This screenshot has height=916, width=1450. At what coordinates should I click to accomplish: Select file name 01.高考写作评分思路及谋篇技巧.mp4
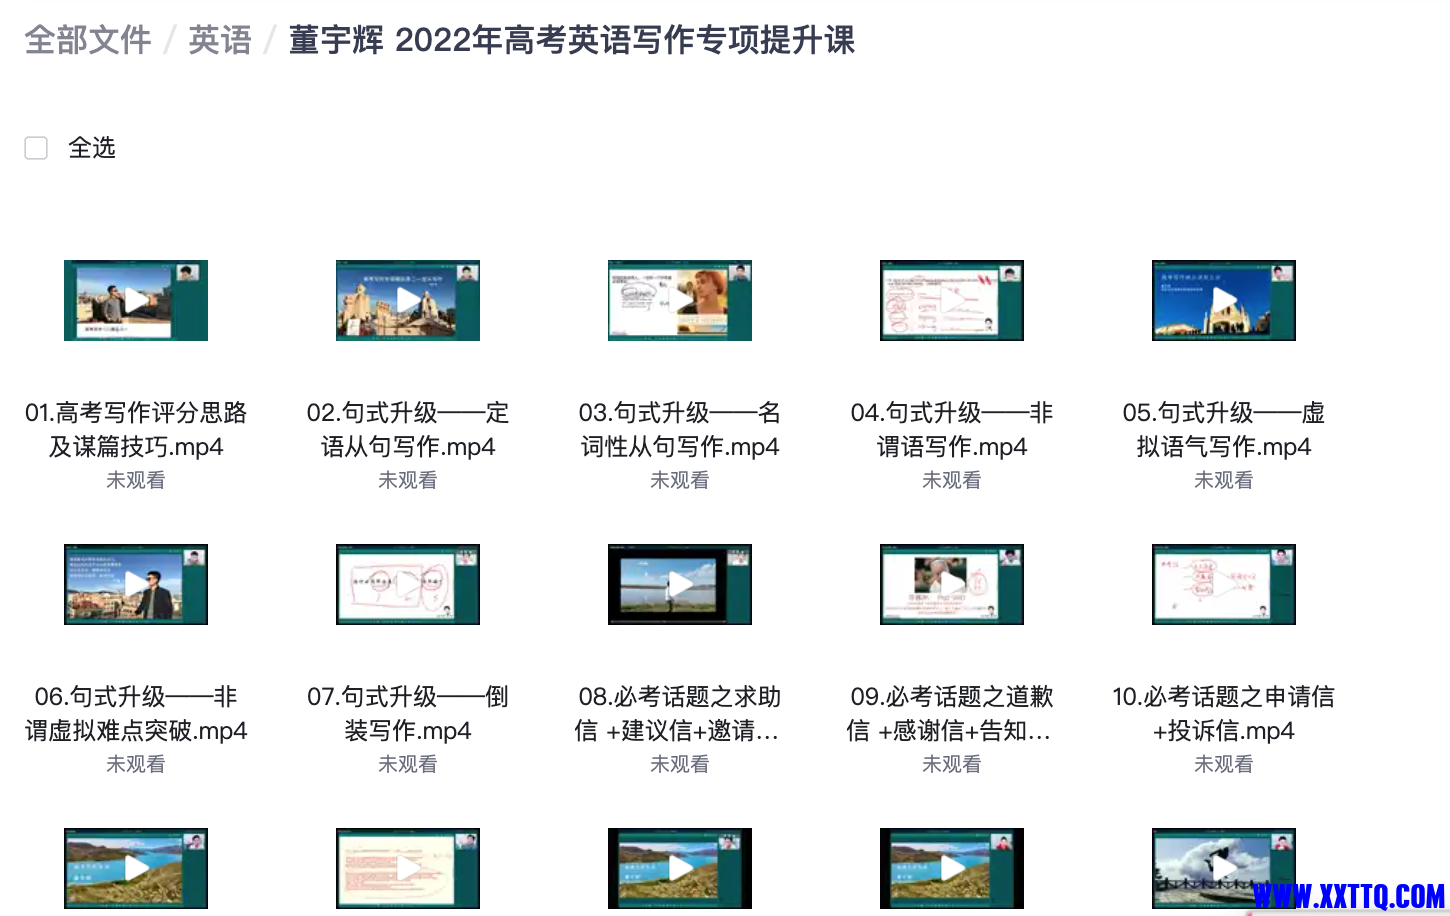click(x=136, y=429)
